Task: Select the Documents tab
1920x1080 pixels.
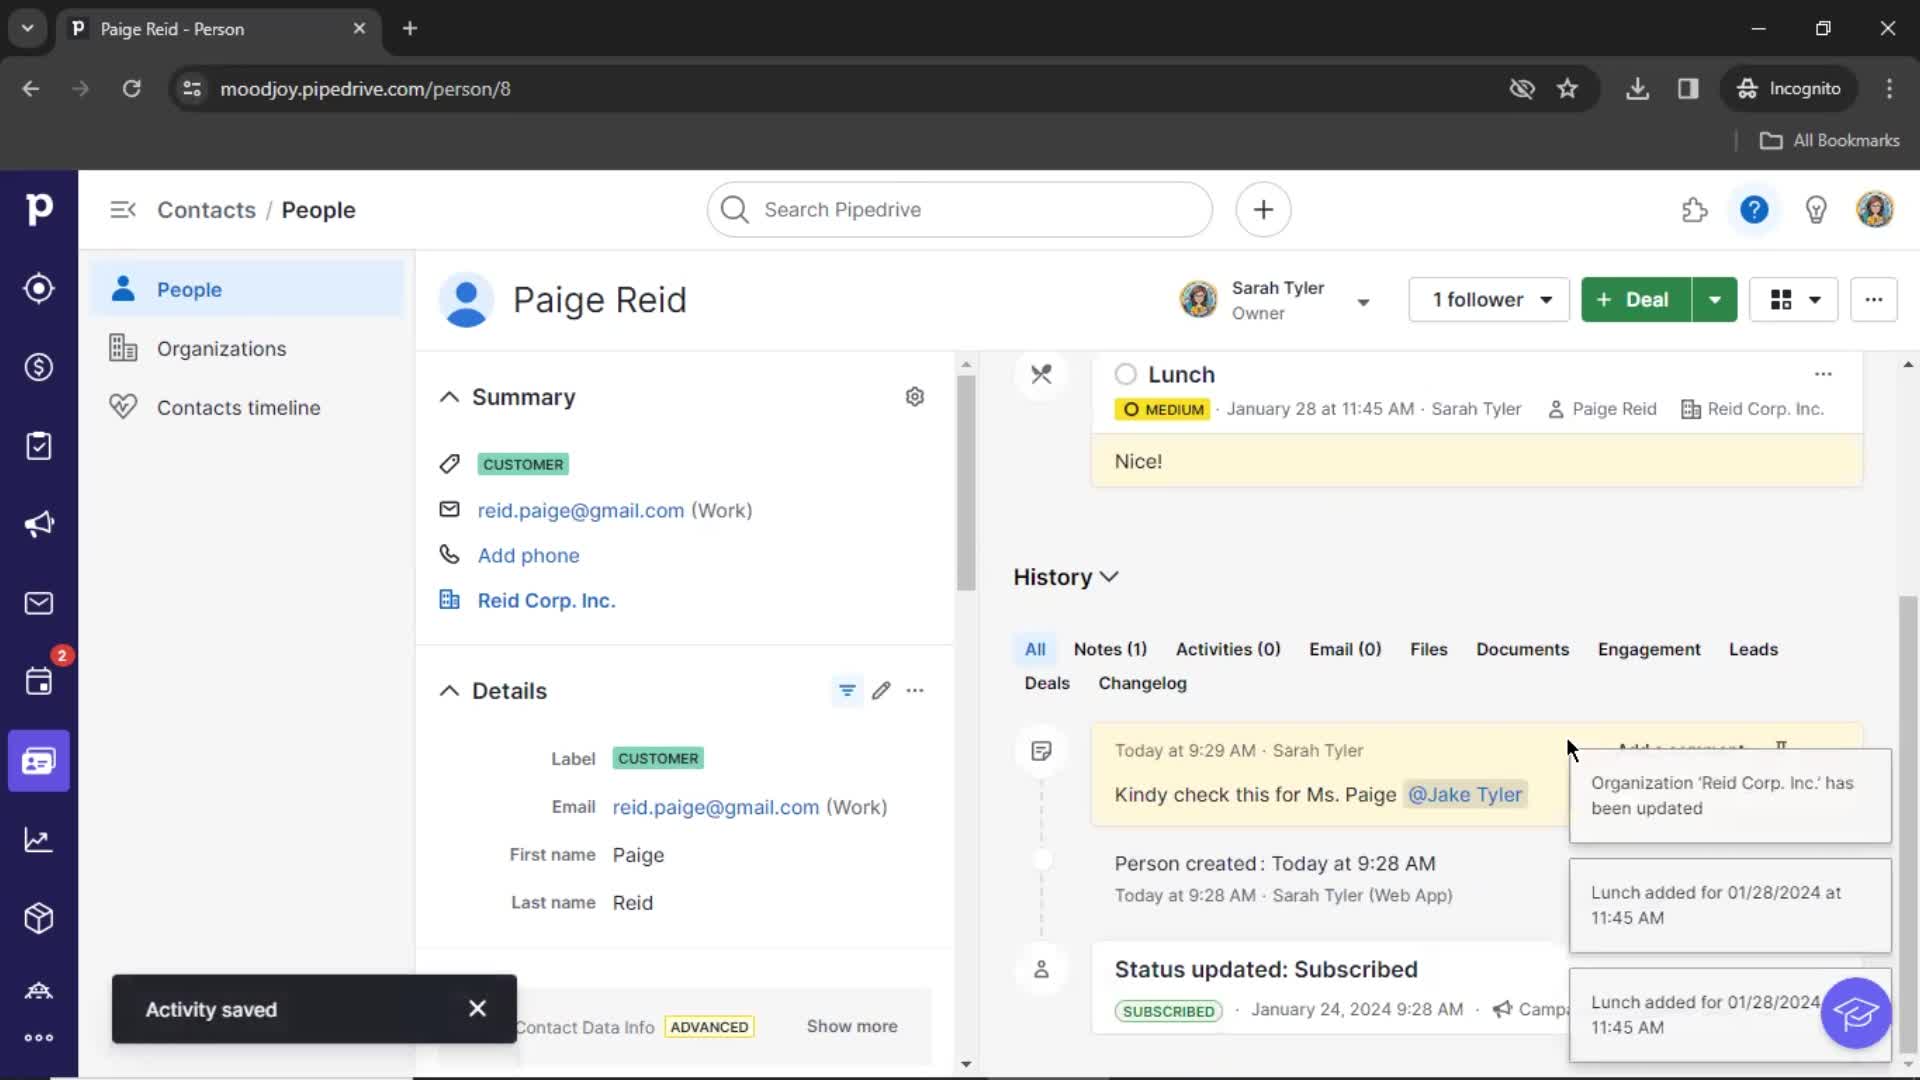Action: pos(1522,649)
